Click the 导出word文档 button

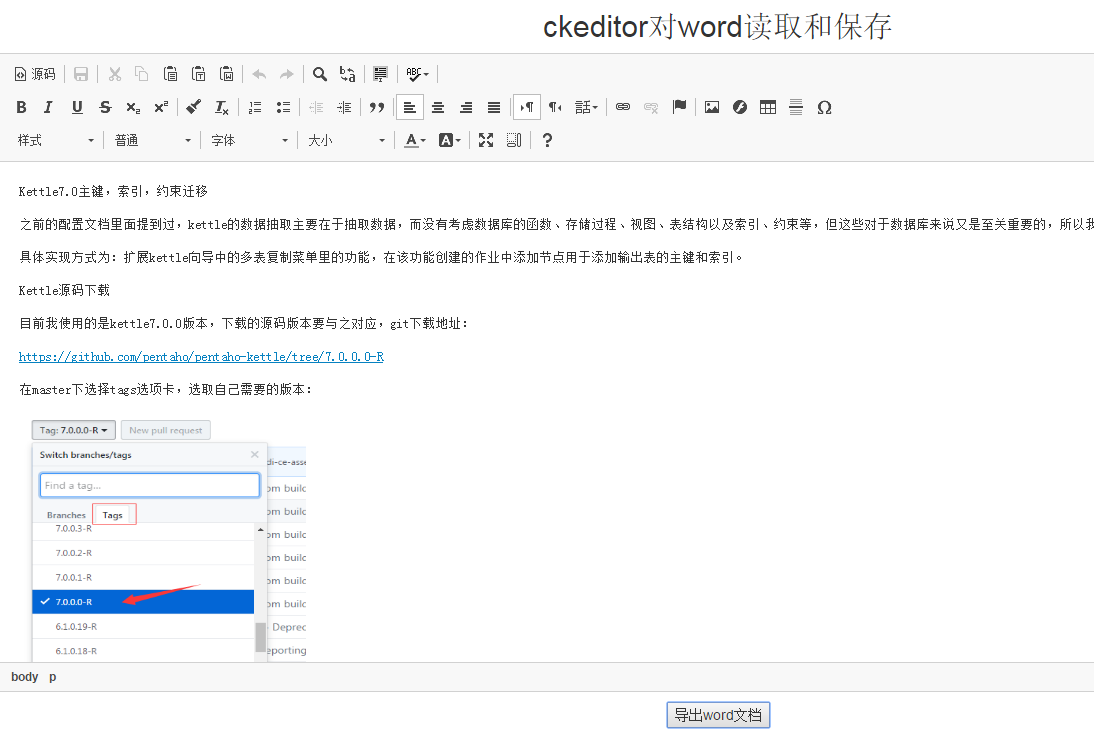718,715
